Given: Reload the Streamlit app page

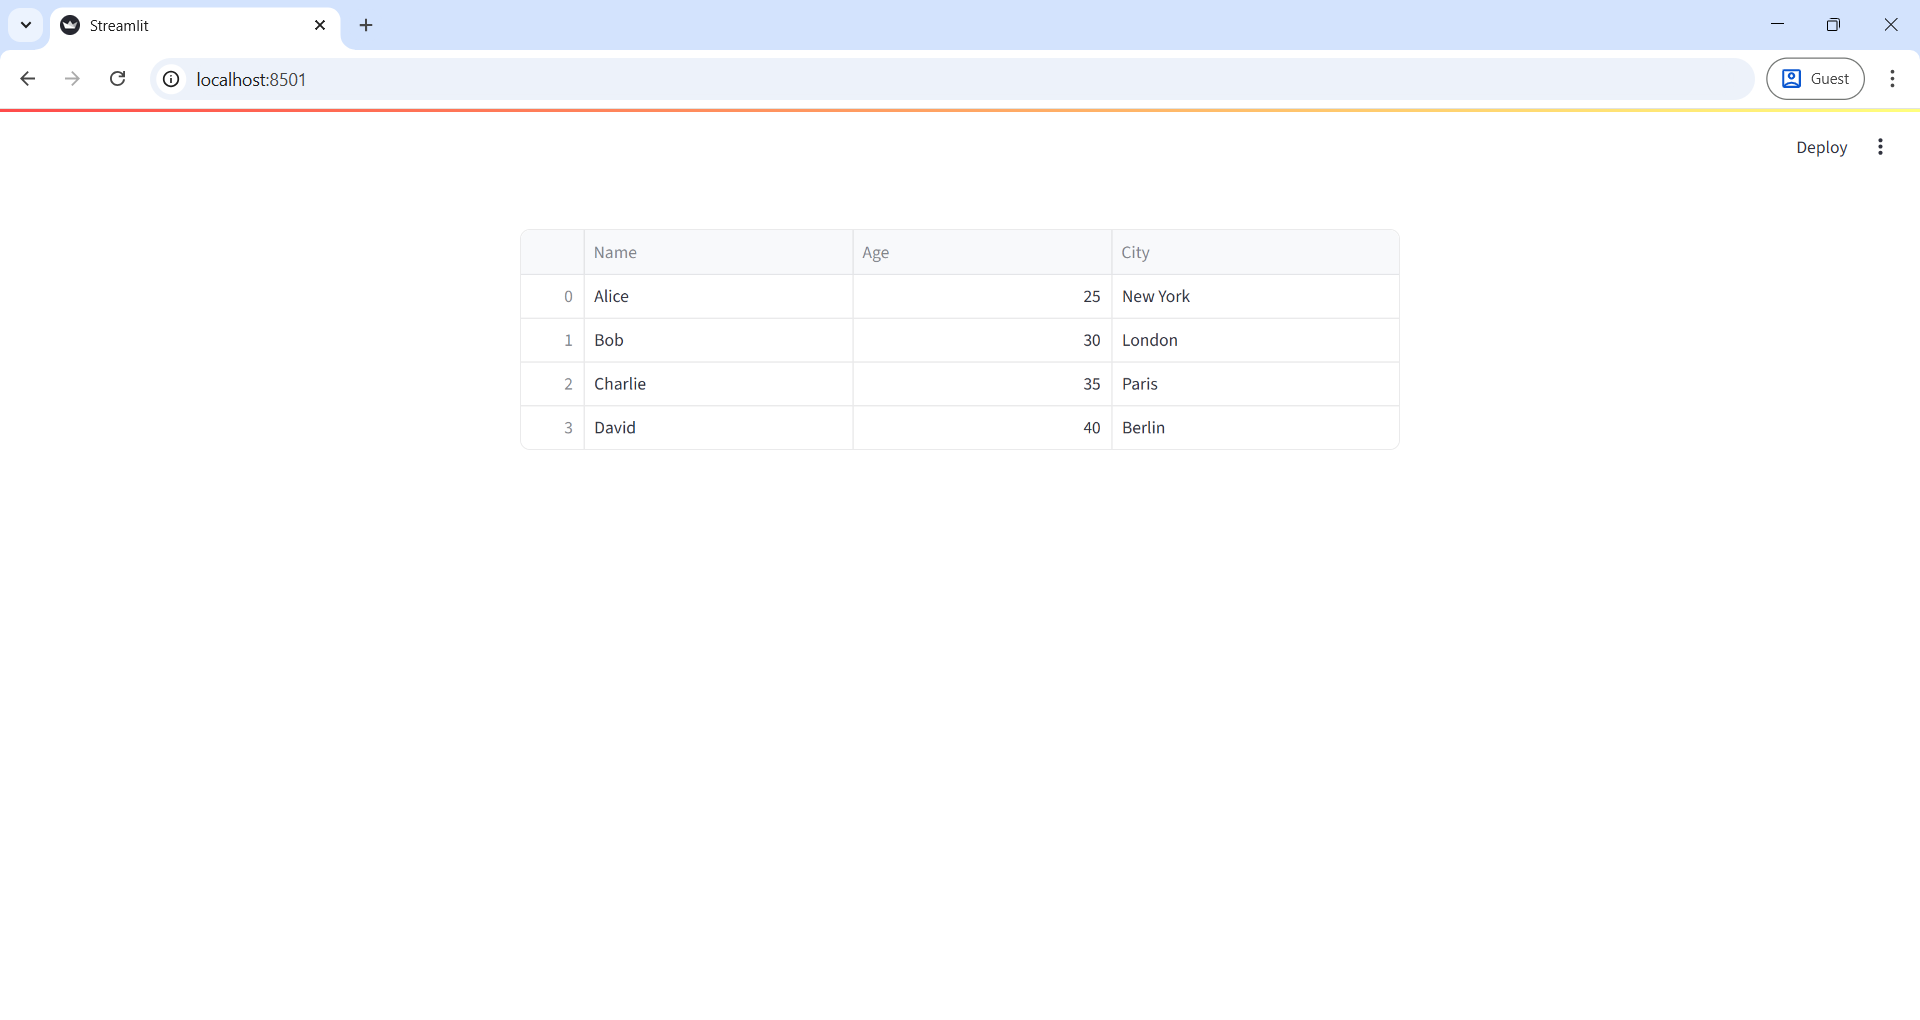Looking at the screenshot, I should 117,79.
